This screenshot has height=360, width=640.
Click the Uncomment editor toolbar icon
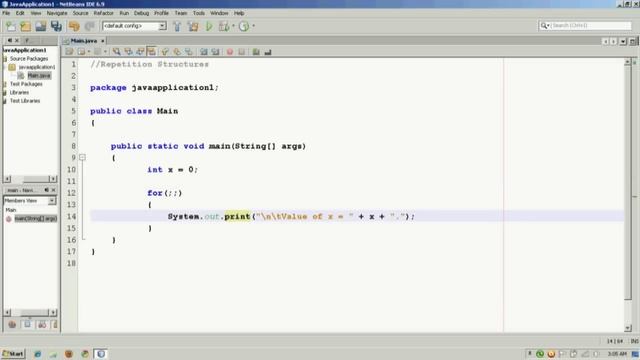[268, 52]
